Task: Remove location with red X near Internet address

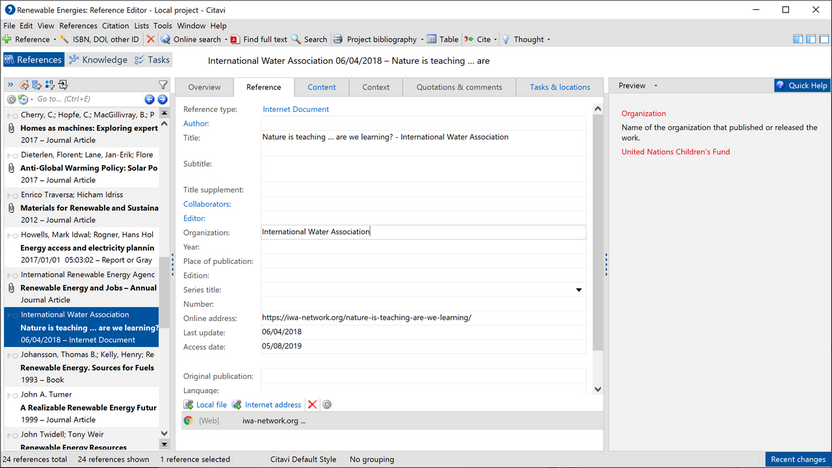Action: 312,404
